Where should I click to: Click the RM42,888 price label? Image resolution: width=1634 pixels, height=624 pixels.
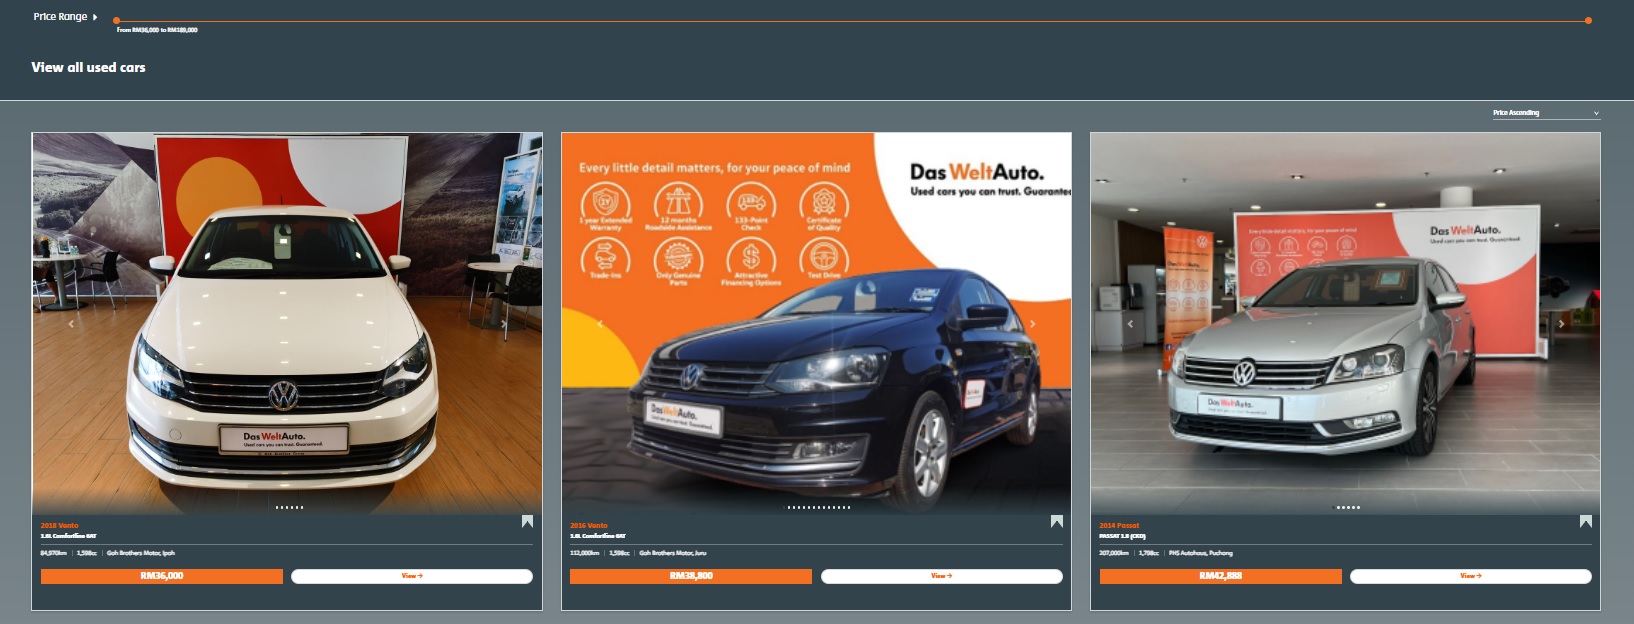pos(1220,576)
